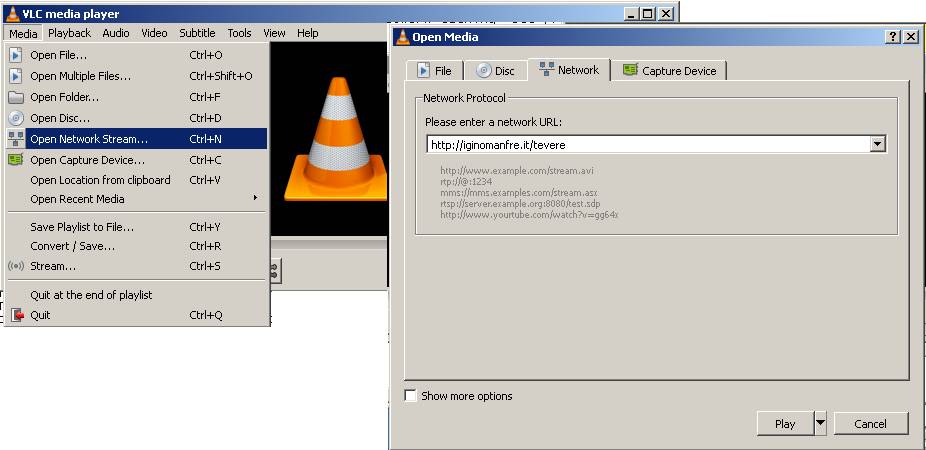This screenshot has height=450, width=926.
Task: Choose Quit from the Media menu
Action: pos(136,315)
